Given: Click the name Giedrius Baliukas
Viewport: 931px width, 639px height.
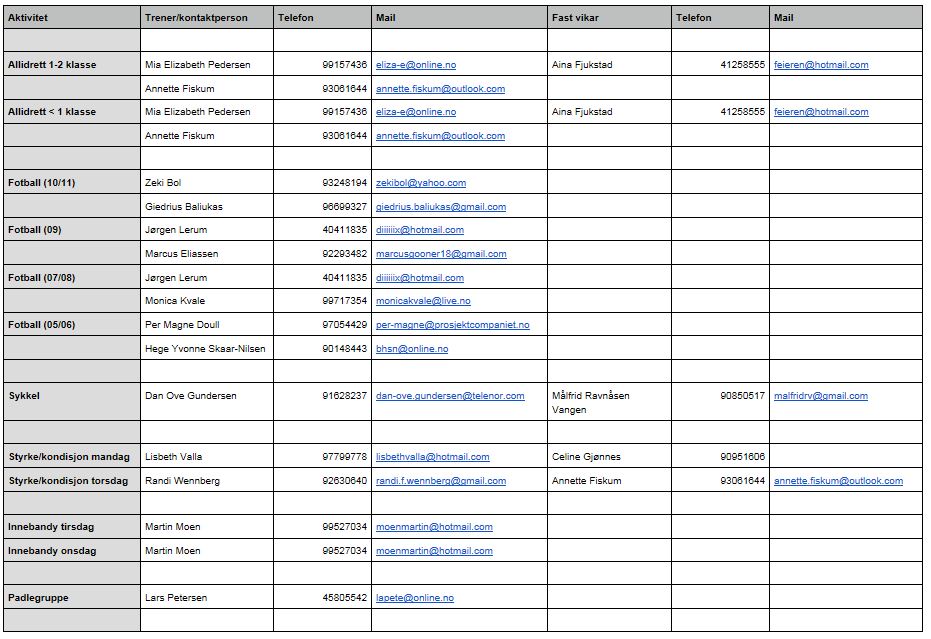Looking at the screenshot, I should (183, 207).
